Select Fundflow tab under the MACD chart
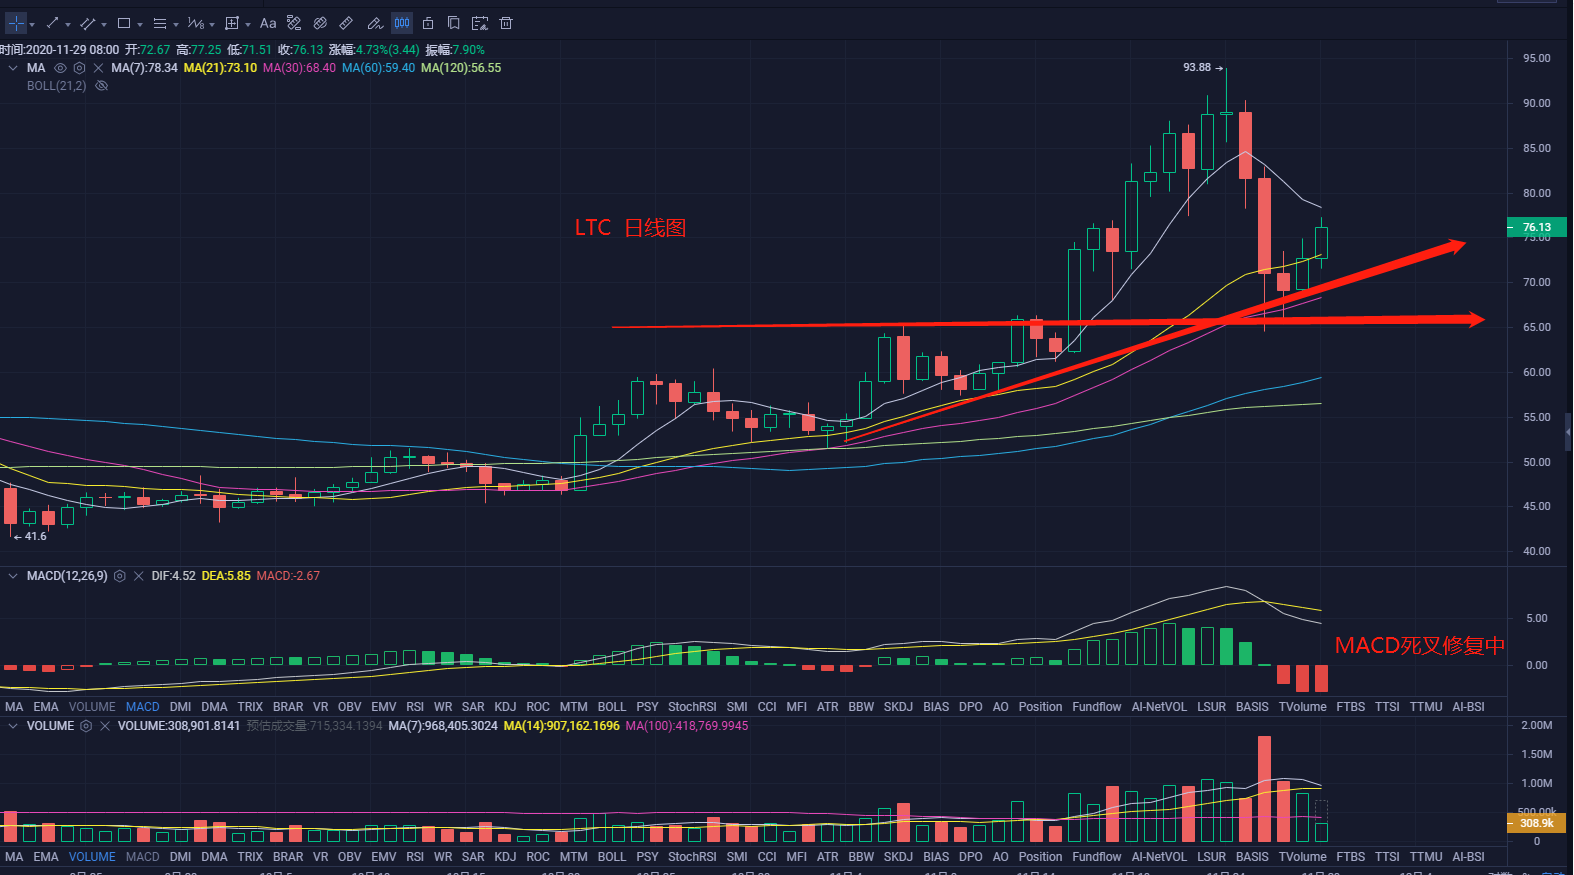The height and width of the screenshot is (875, 1574). click(x=1097, y=707)
